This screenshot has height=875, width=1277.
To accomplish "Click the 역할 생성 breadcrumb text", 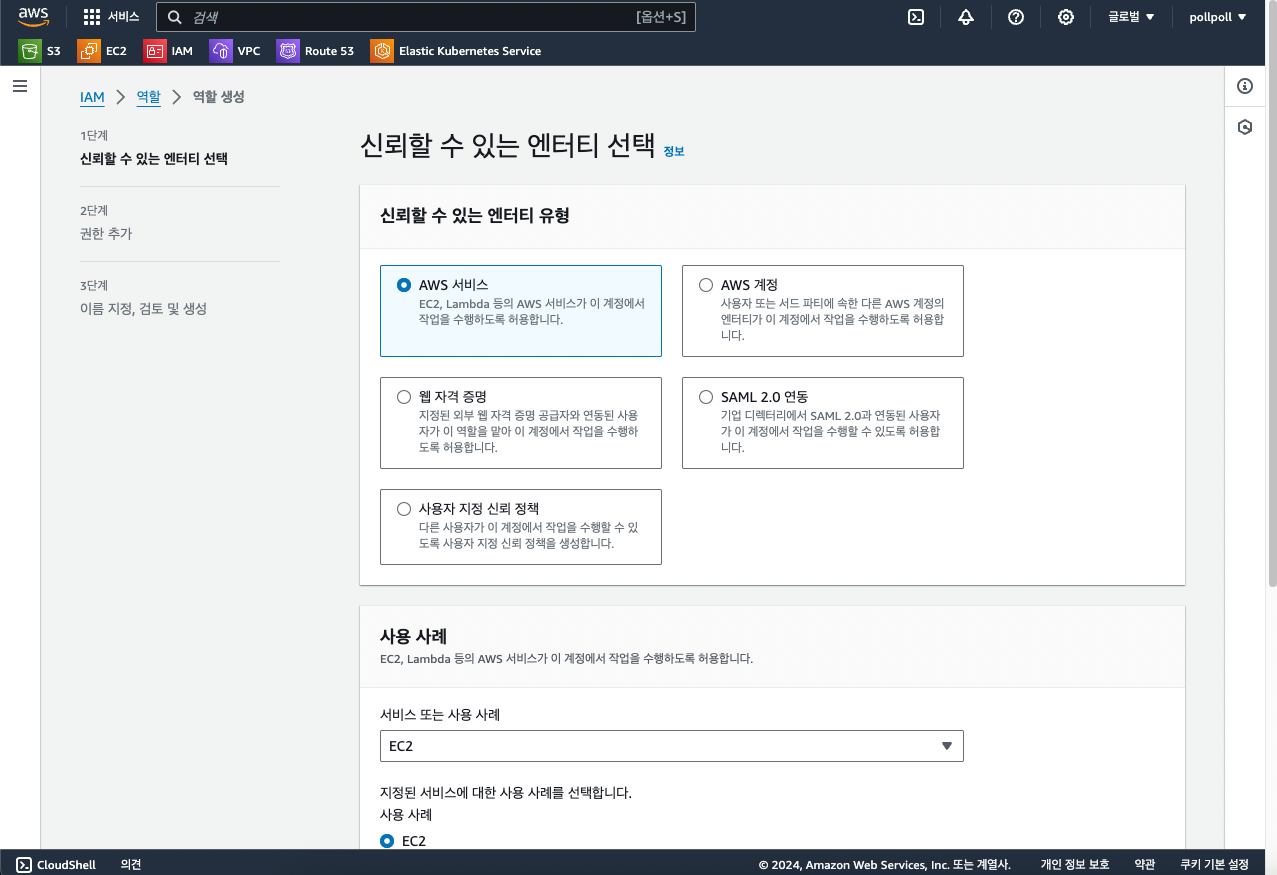I will click(x=218, y=97).
